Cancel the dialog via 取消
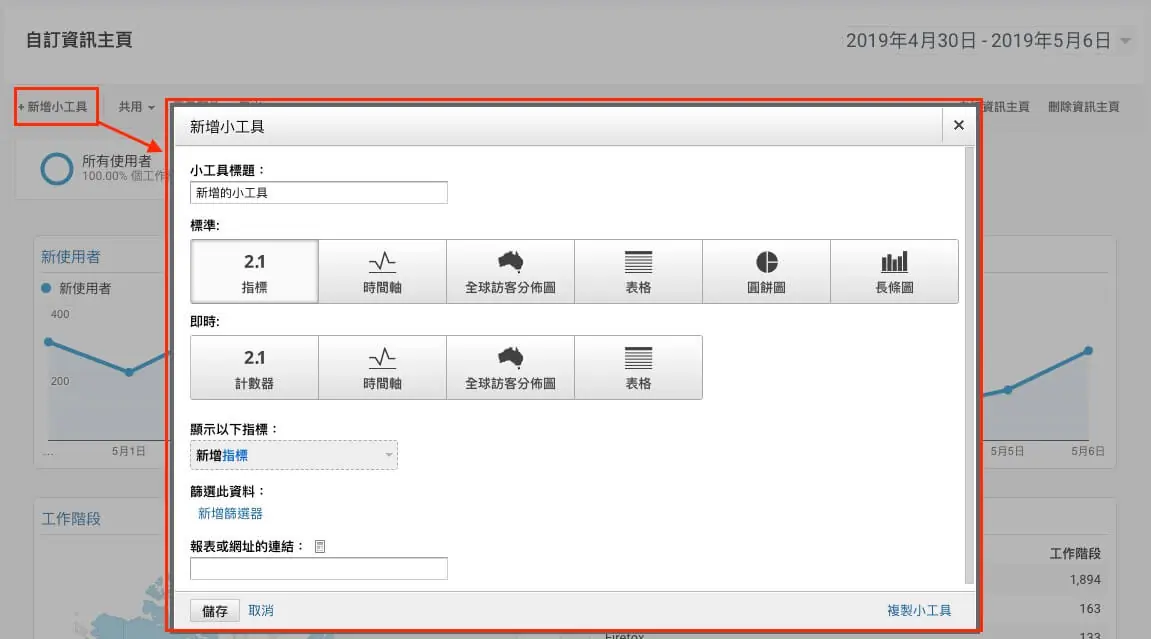Screen dimensions: 1151x639 (261, 610)
